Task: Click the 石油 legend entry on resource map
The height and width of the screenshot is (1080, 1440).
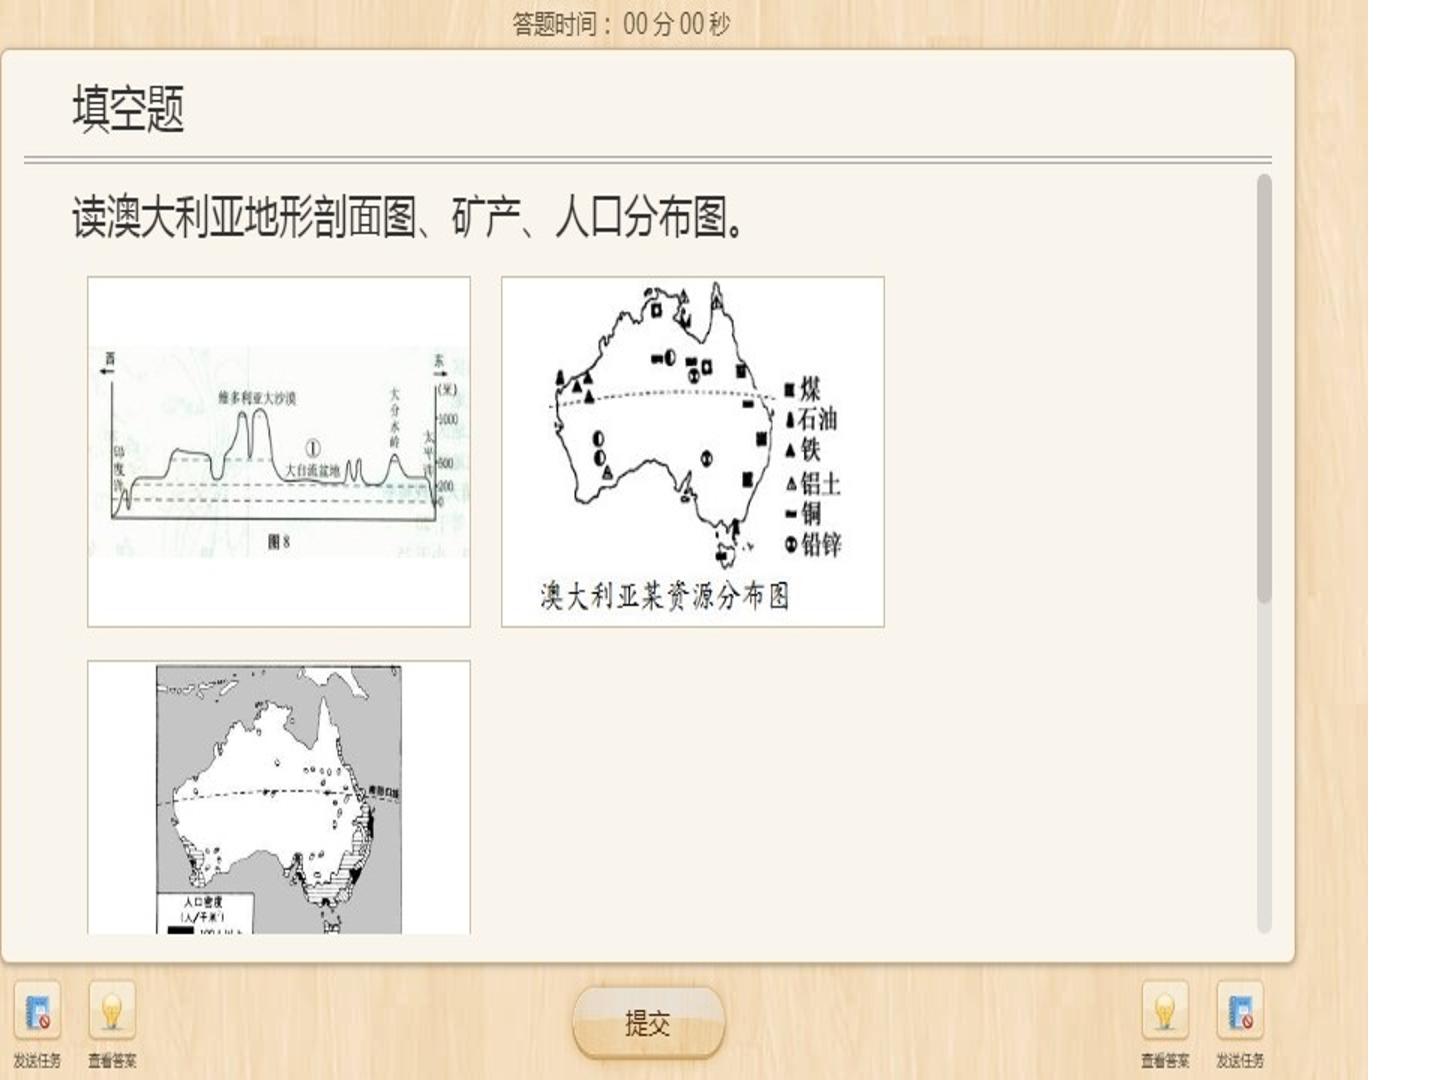Action: pyautogui.click(x=811, y=419)
